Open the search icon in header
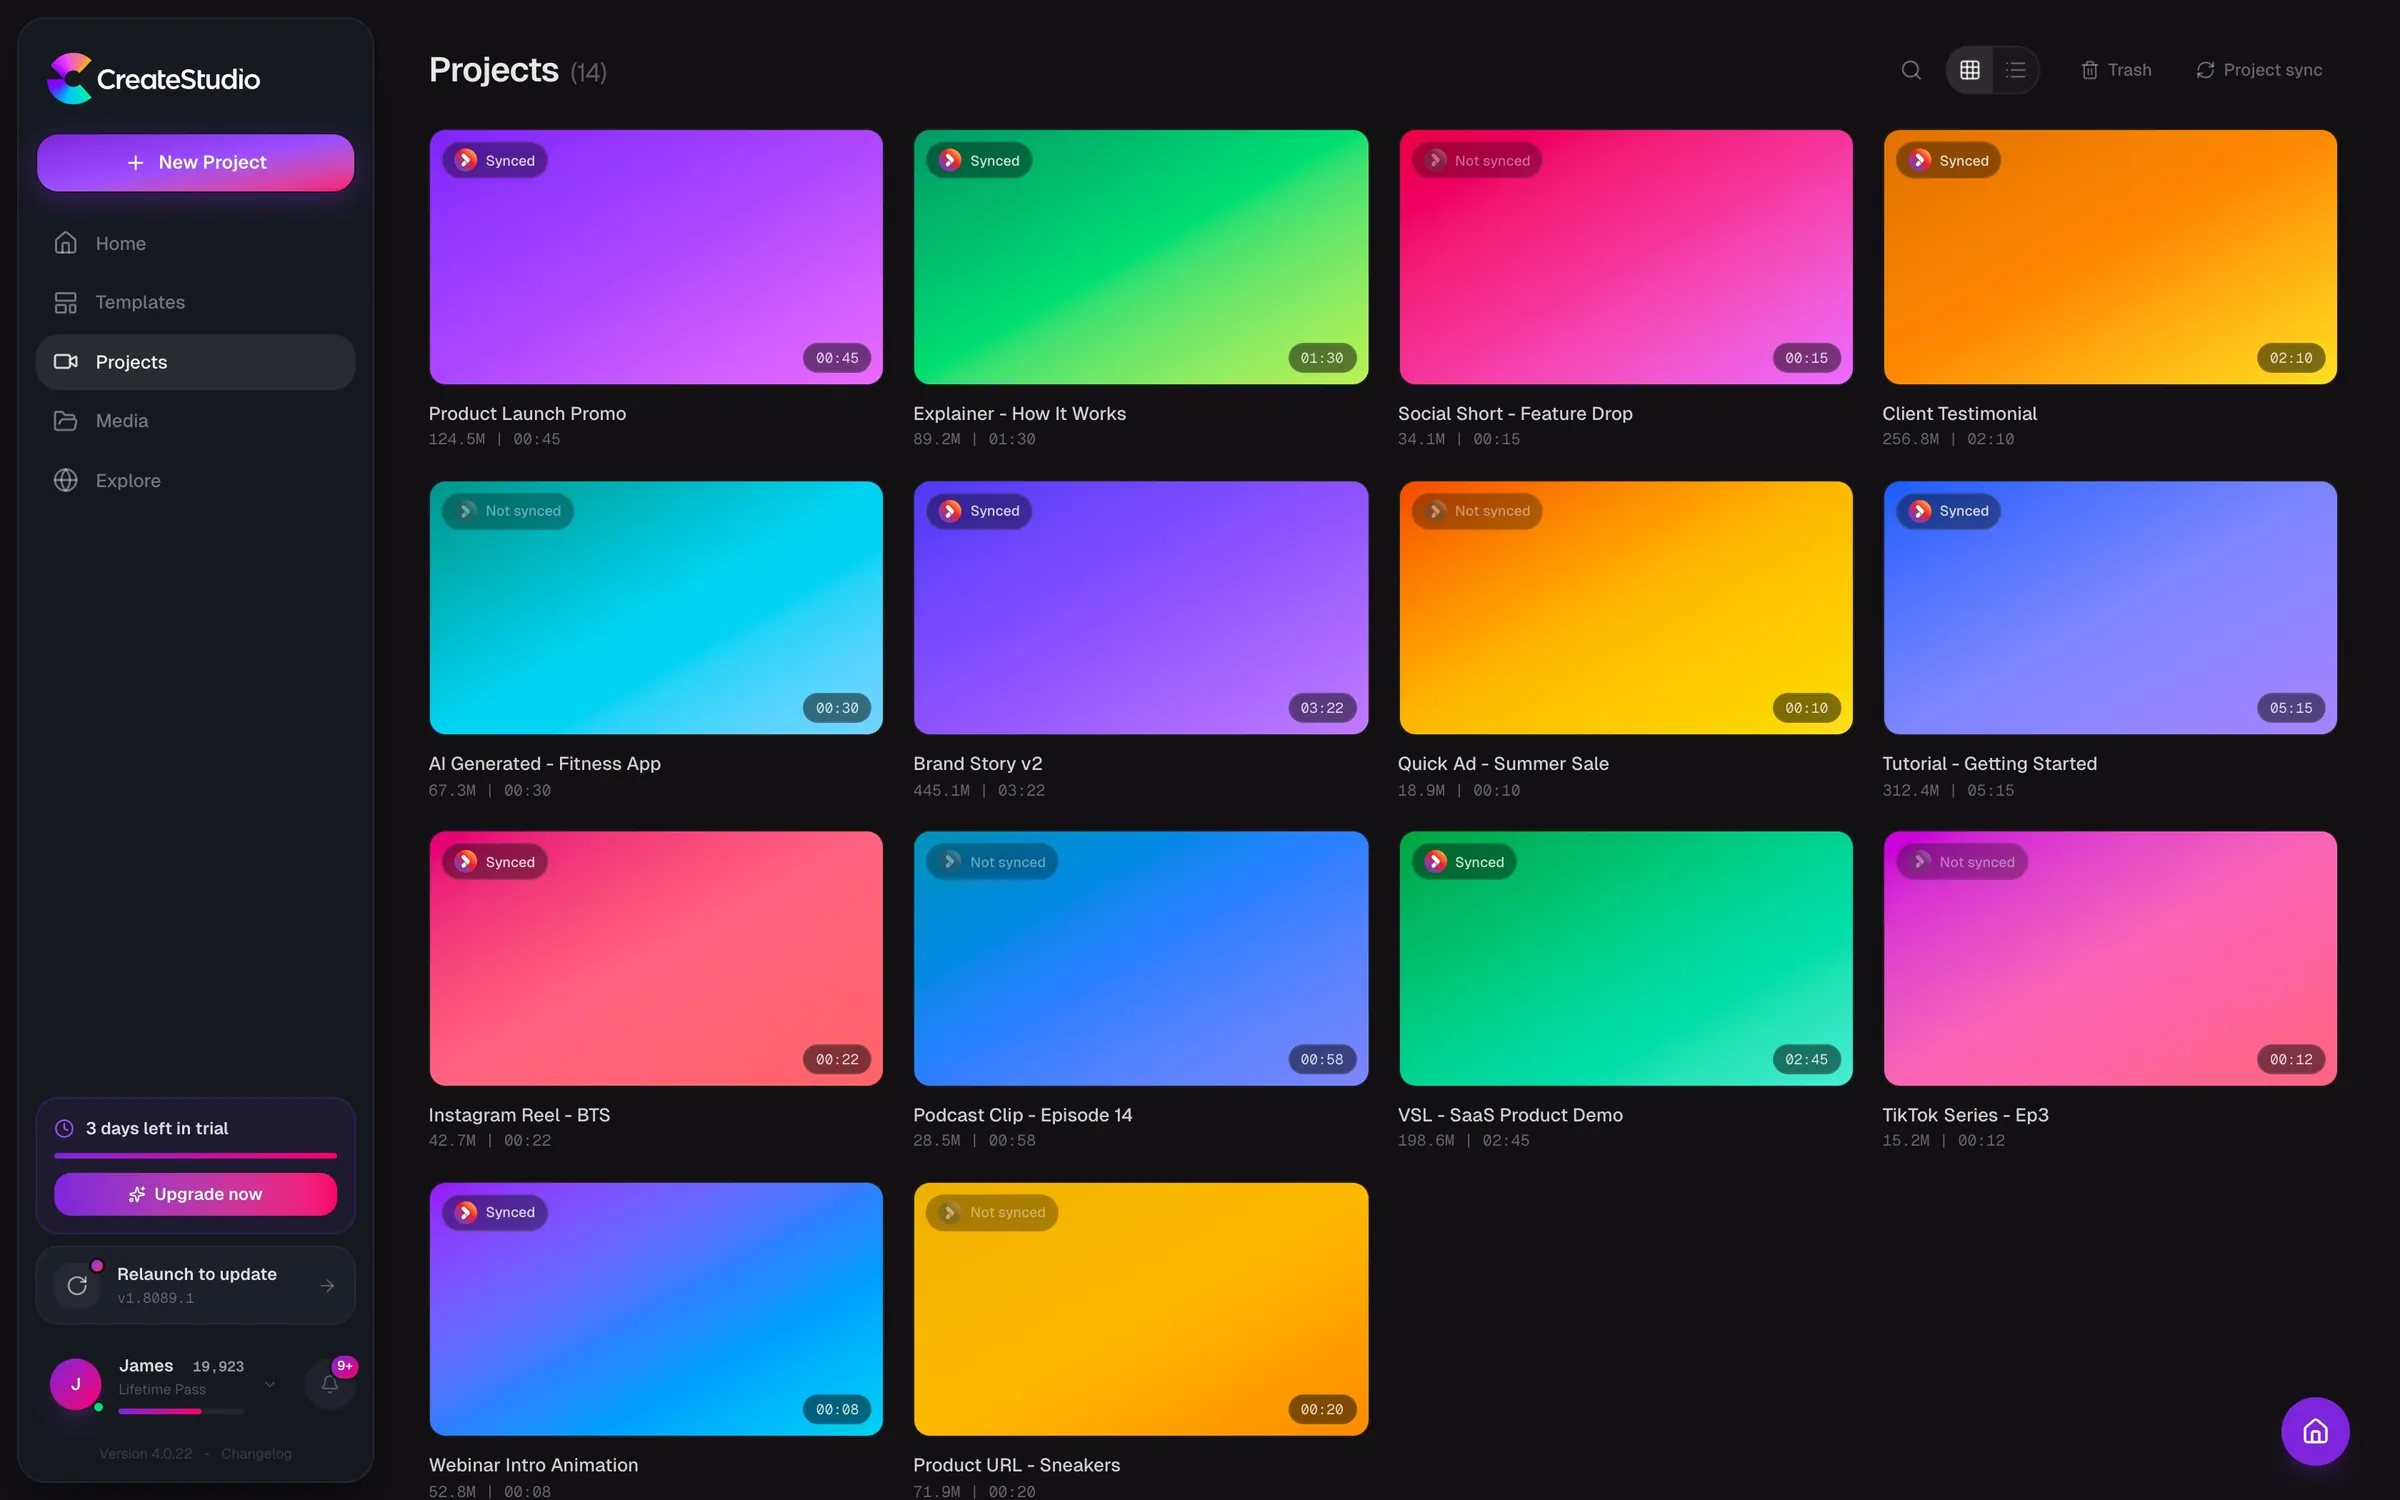The width and height of the screenshot is (2400, 1500). pos(1910,70)
